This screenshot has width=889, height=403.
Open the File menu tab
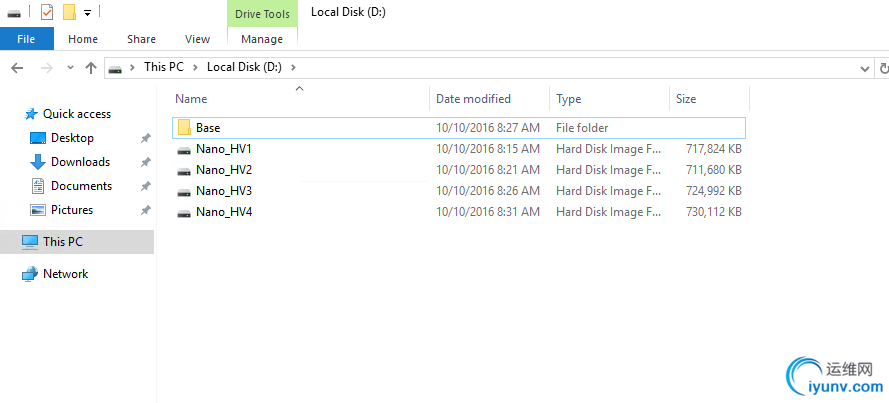pos(26,39)
